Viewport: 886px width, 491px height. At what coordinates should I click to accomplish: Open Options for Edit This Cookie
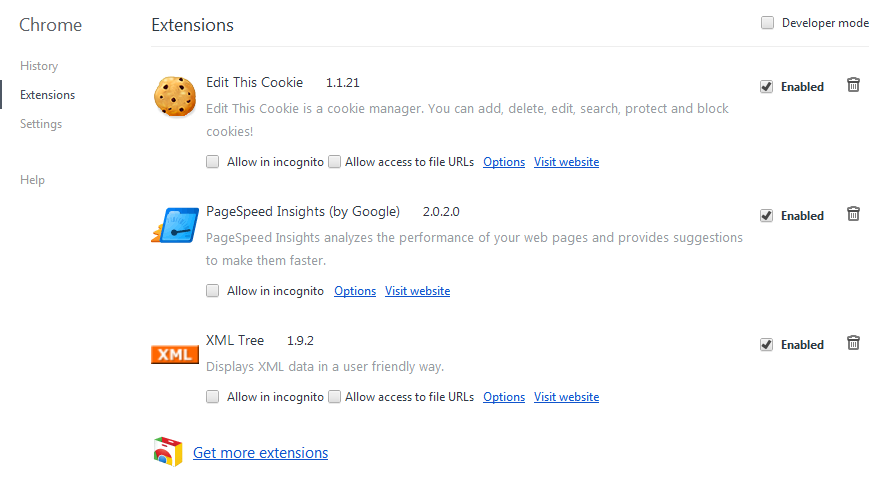pyautogui.click(x=504, y=162)
